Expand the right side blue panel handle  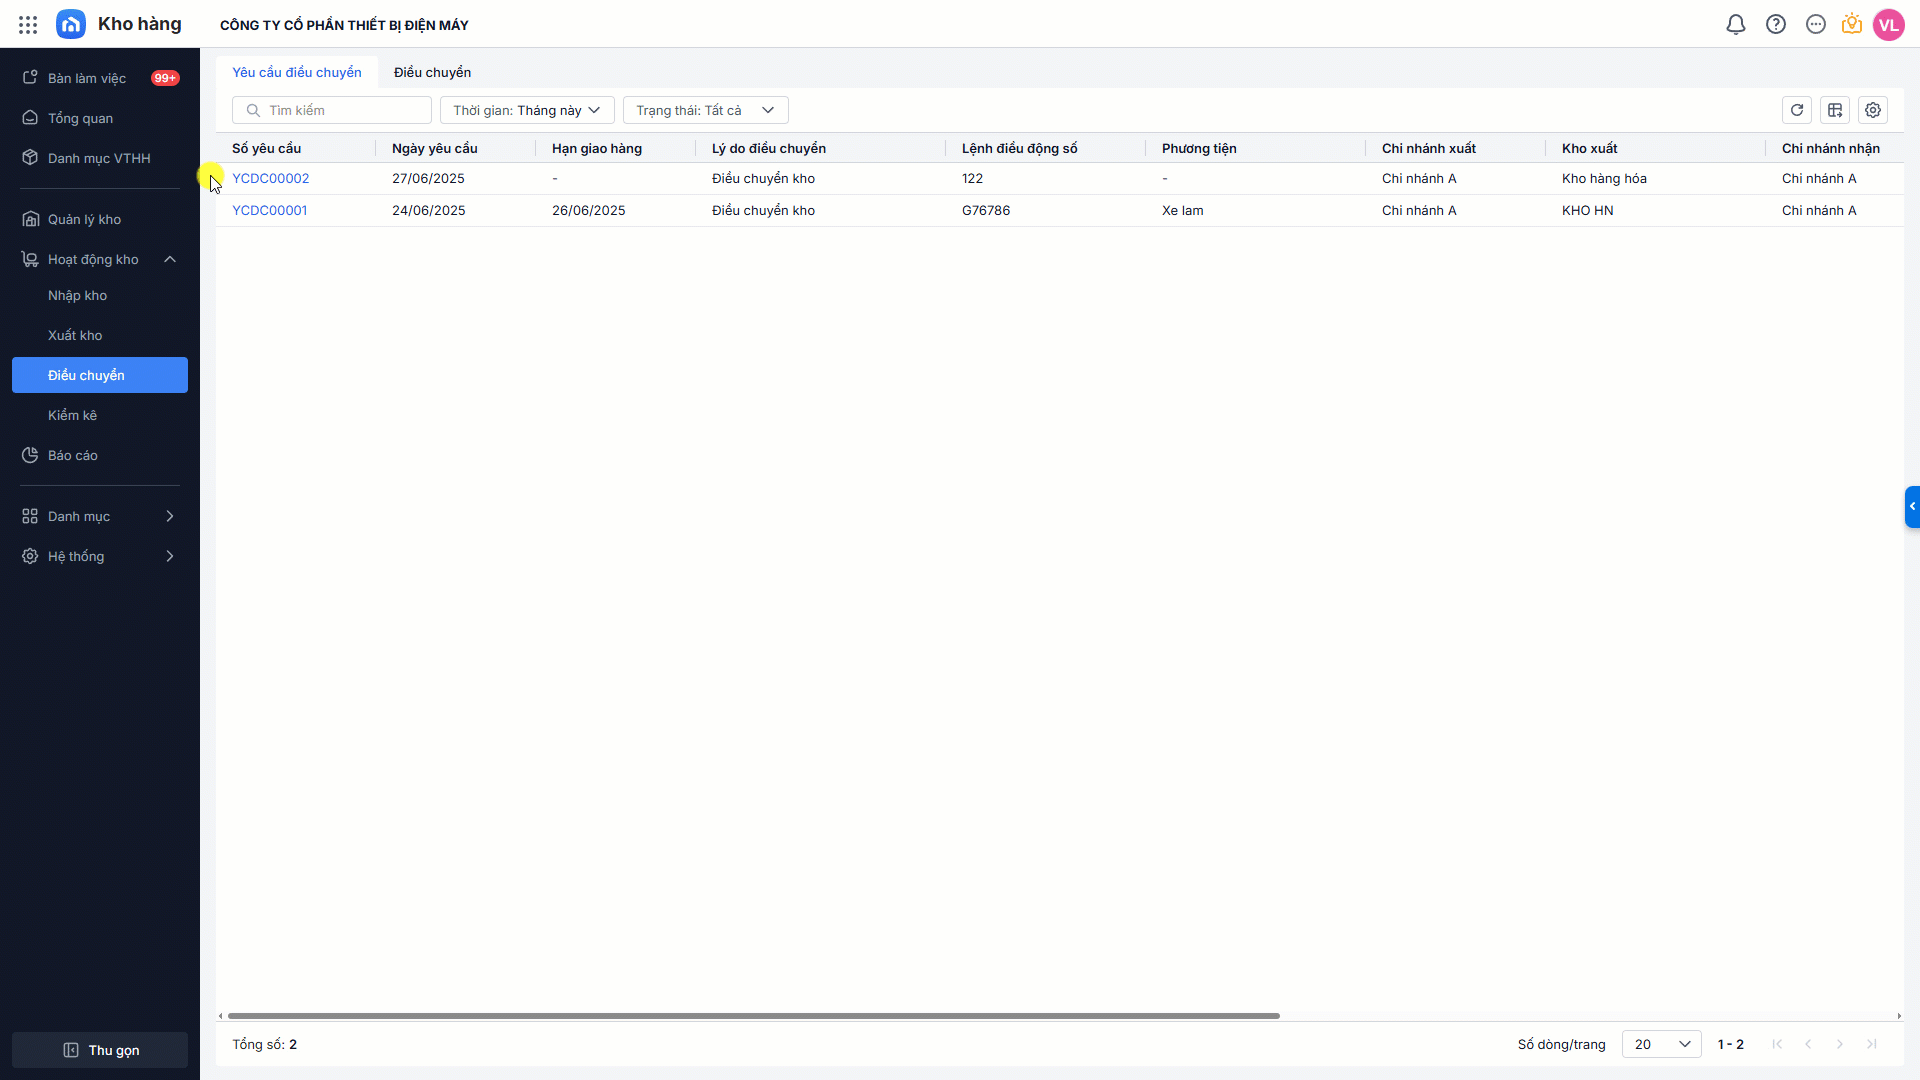1912,507
